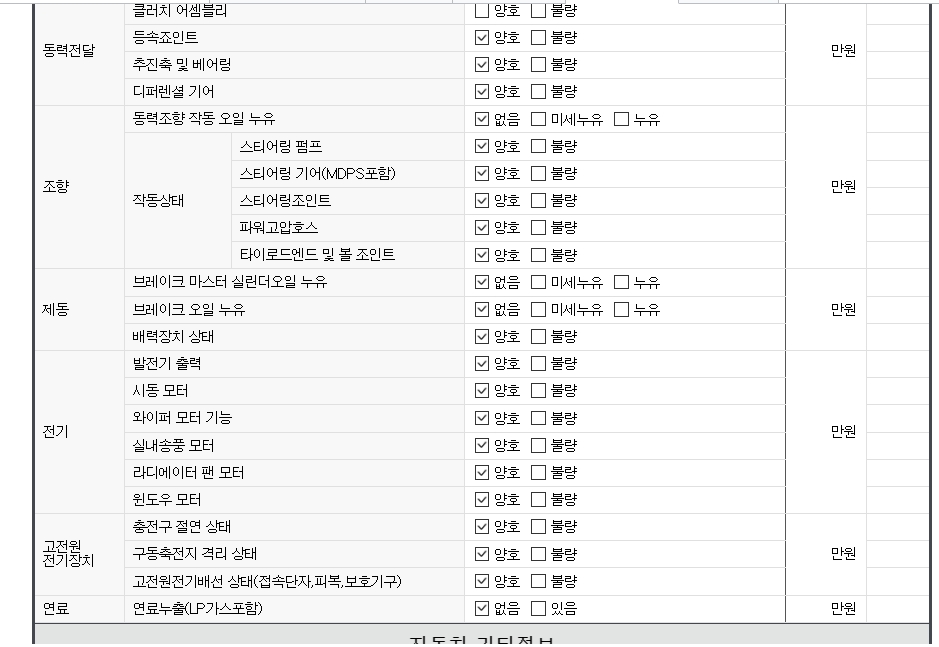Tick 불량 checkbox for 스티어링 펌프
This screenshot has height=647, width=939.
tap(538, 146)
